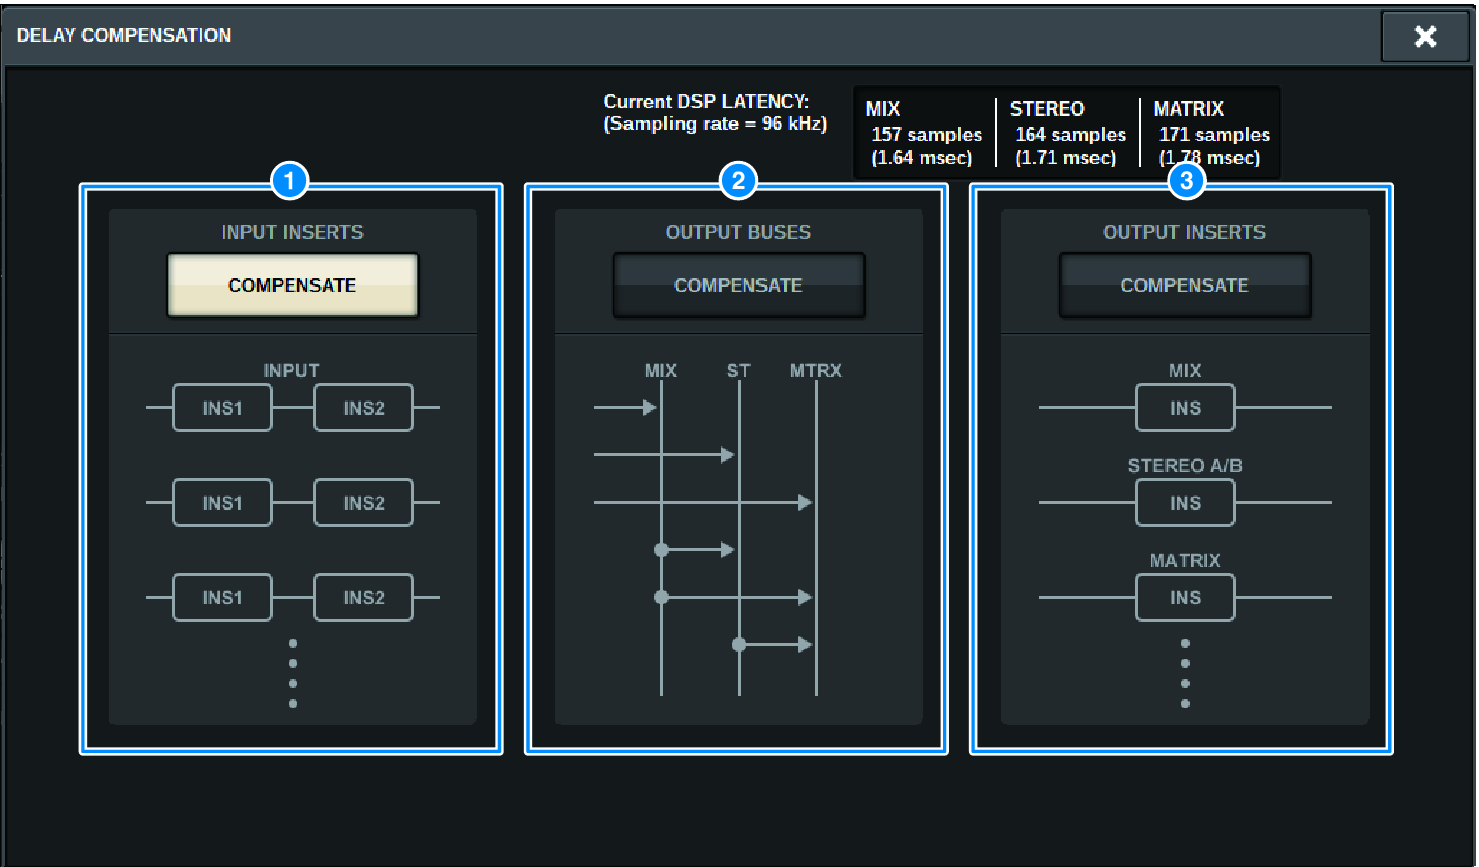
Task: Click the MIX INS block under OUTPUT INSERTS
Action: click(1184, 407)
